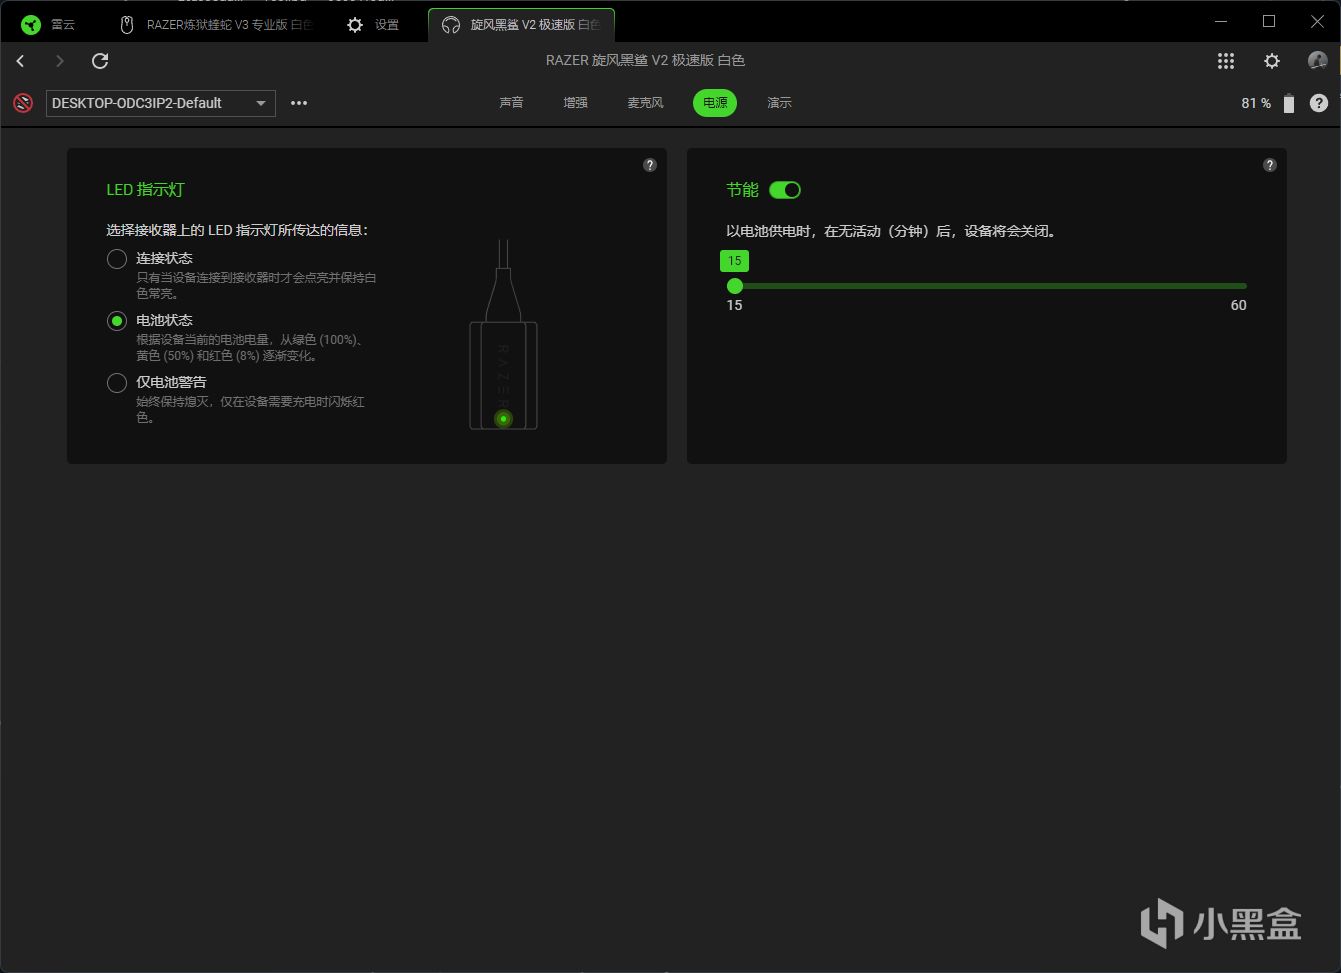Open the 声音 tab
This screenshot has width=1341, height=973.
[x=511, y=103]
